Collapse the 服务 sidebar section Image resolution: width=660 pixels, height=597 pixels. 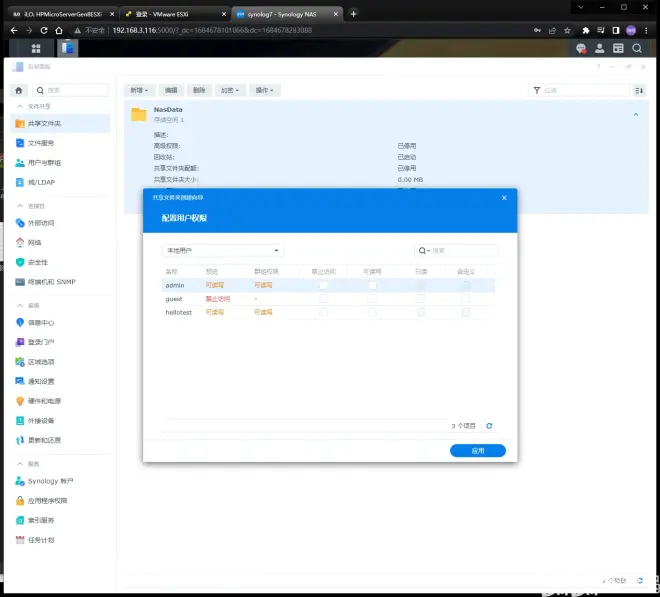(20, 464)
